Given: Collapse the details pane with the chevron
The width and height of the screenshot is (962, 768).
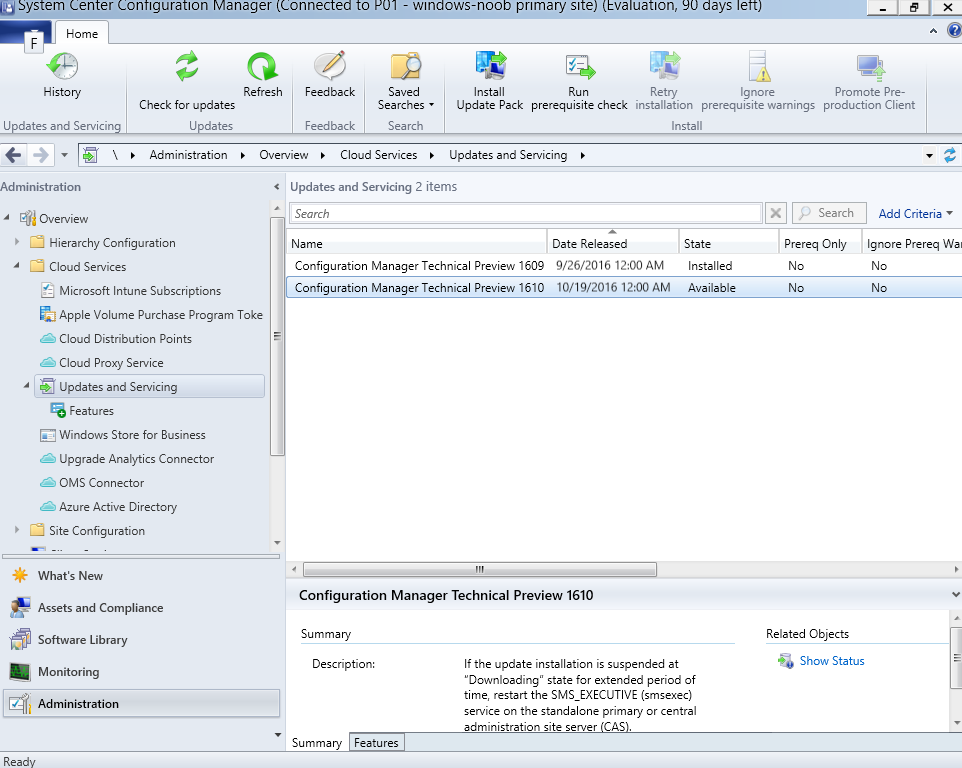Looking at the screenshot, I should click(955, 594).
